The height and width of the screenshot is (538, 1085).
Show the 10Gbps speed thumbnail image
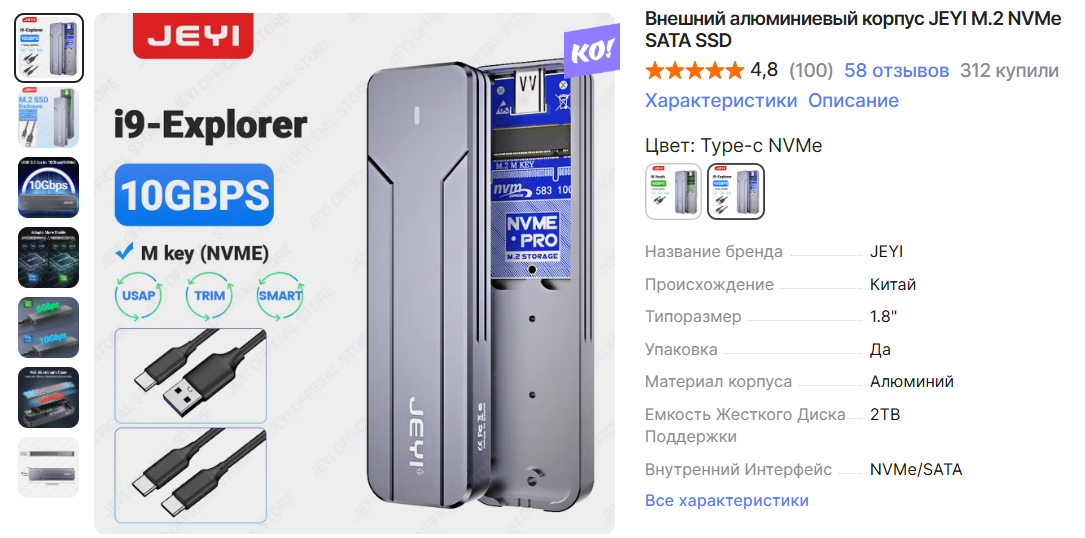(x=48, y=188)
